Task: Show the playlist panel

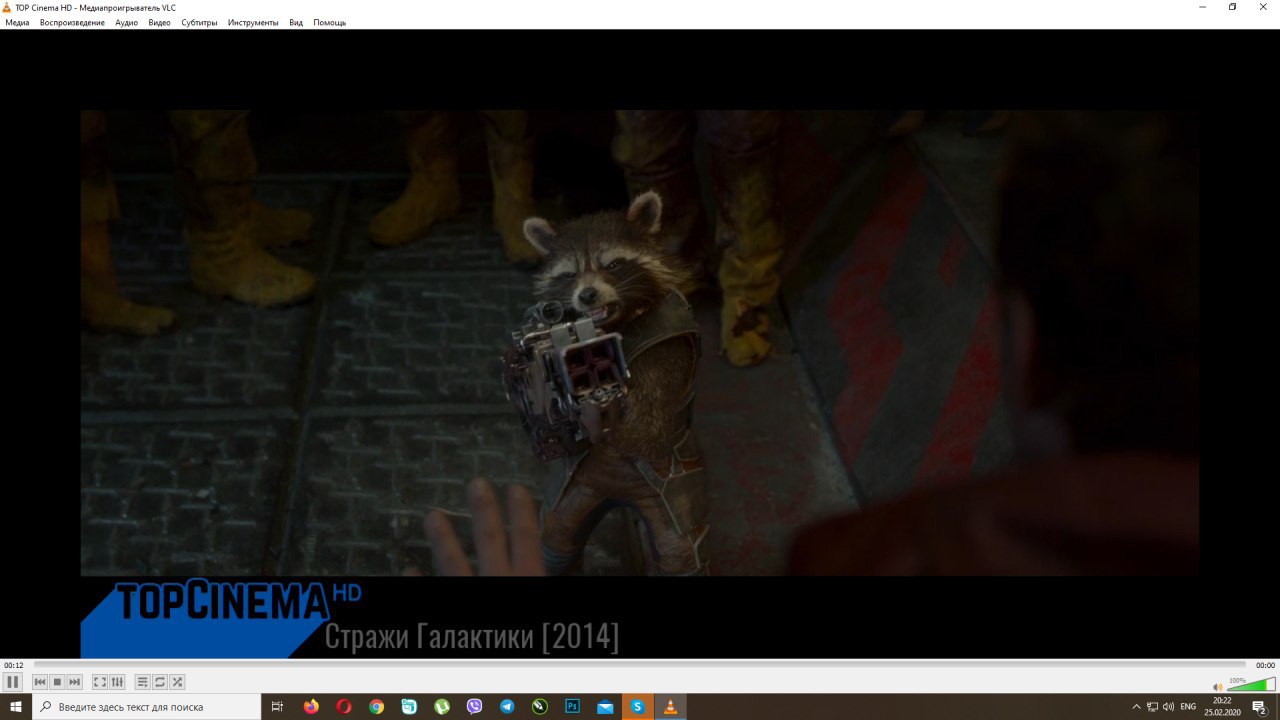Action: click(x=142, y=682)
